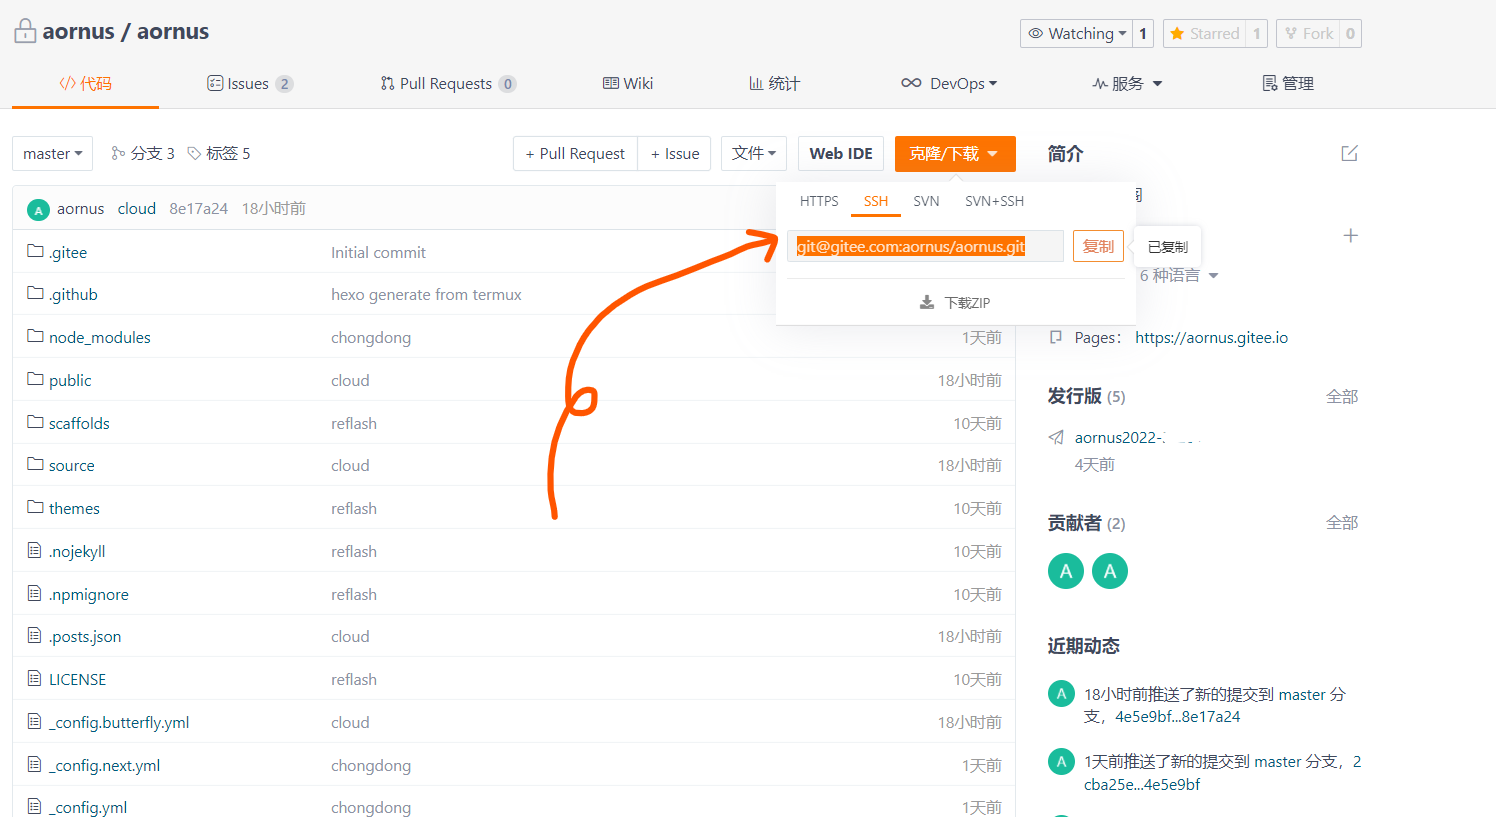The image size is (1496, 817).
Task: Open the node_modules folder
Action: click(x=100, y=338)
